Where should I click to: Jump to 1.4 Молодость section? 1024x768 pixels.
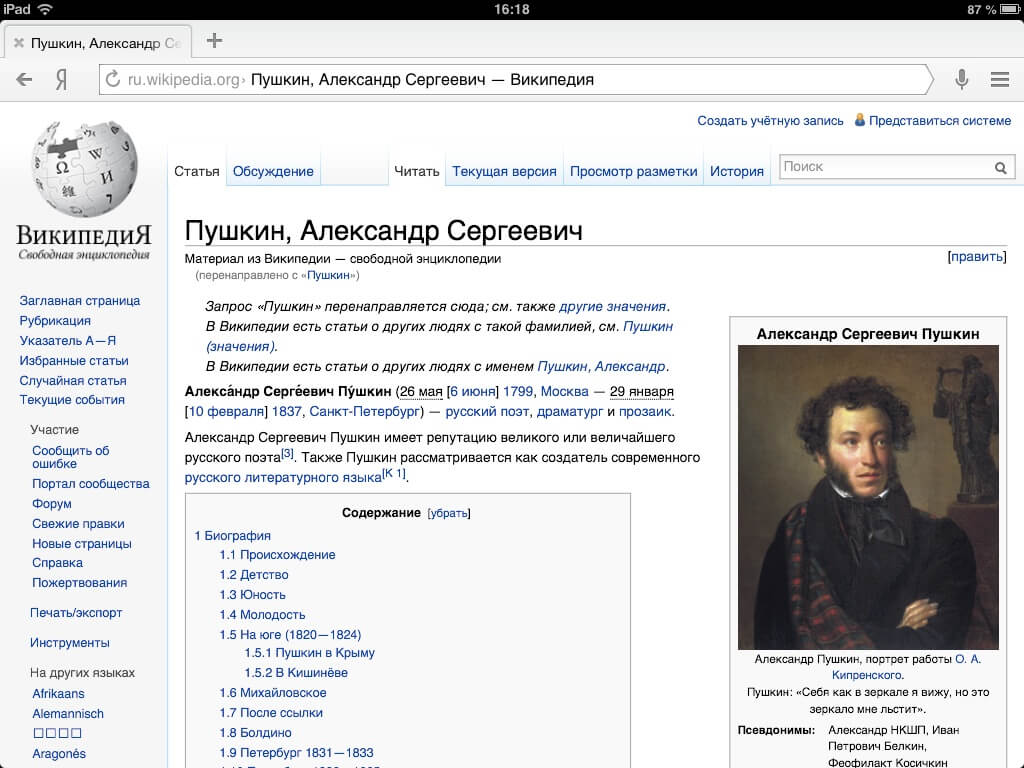pos(263,615)
